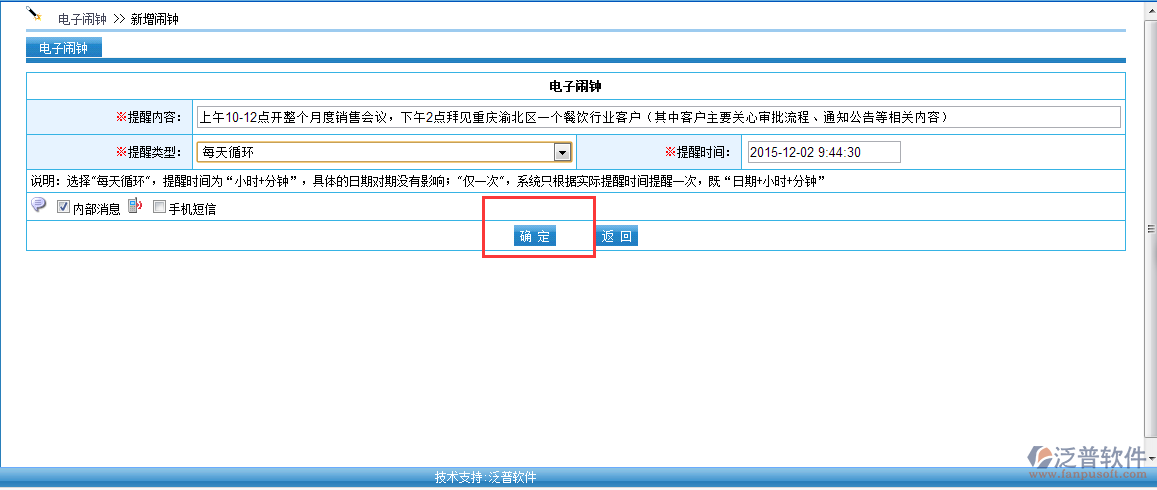Click the dropdown arrow of 提醒类型
The width and height of the screenshot is (1157, 490).
pos(562,152)
